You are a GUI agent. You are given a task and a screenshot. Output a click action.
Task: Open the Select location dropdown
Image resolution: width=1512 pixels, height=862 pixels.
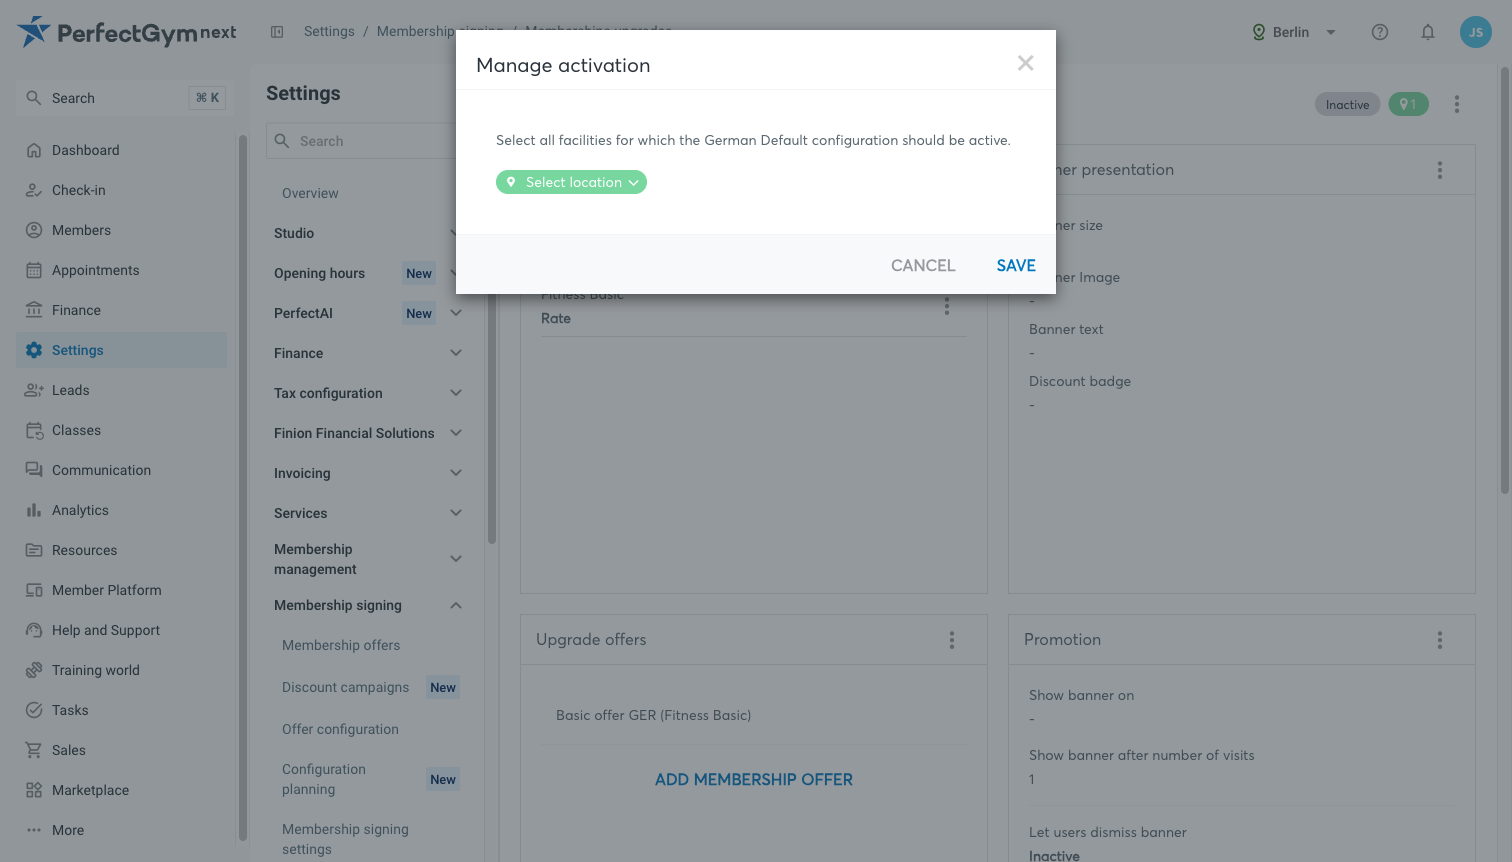[571, 182]
